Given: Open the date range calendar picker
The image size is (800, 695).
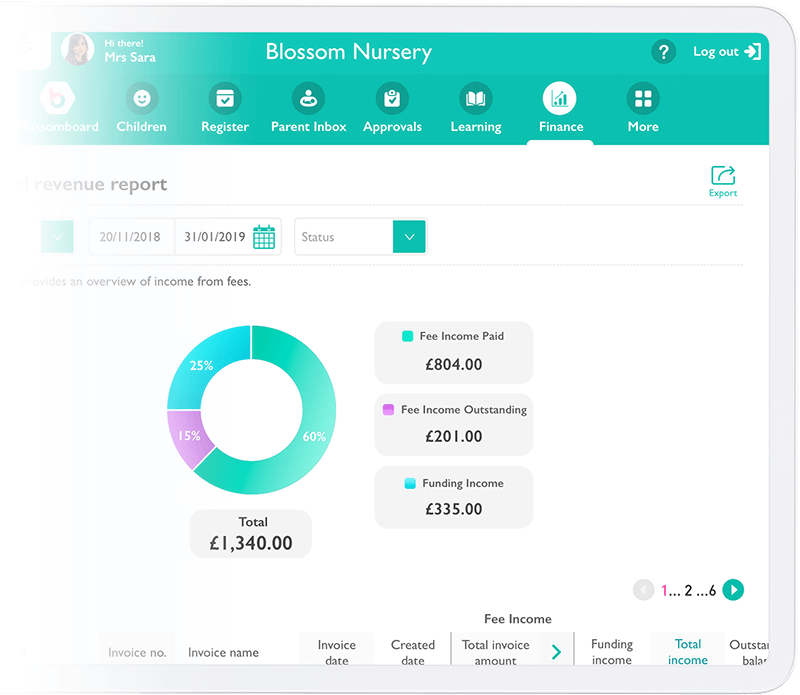Looking at the screenshot, I should 263,236.
